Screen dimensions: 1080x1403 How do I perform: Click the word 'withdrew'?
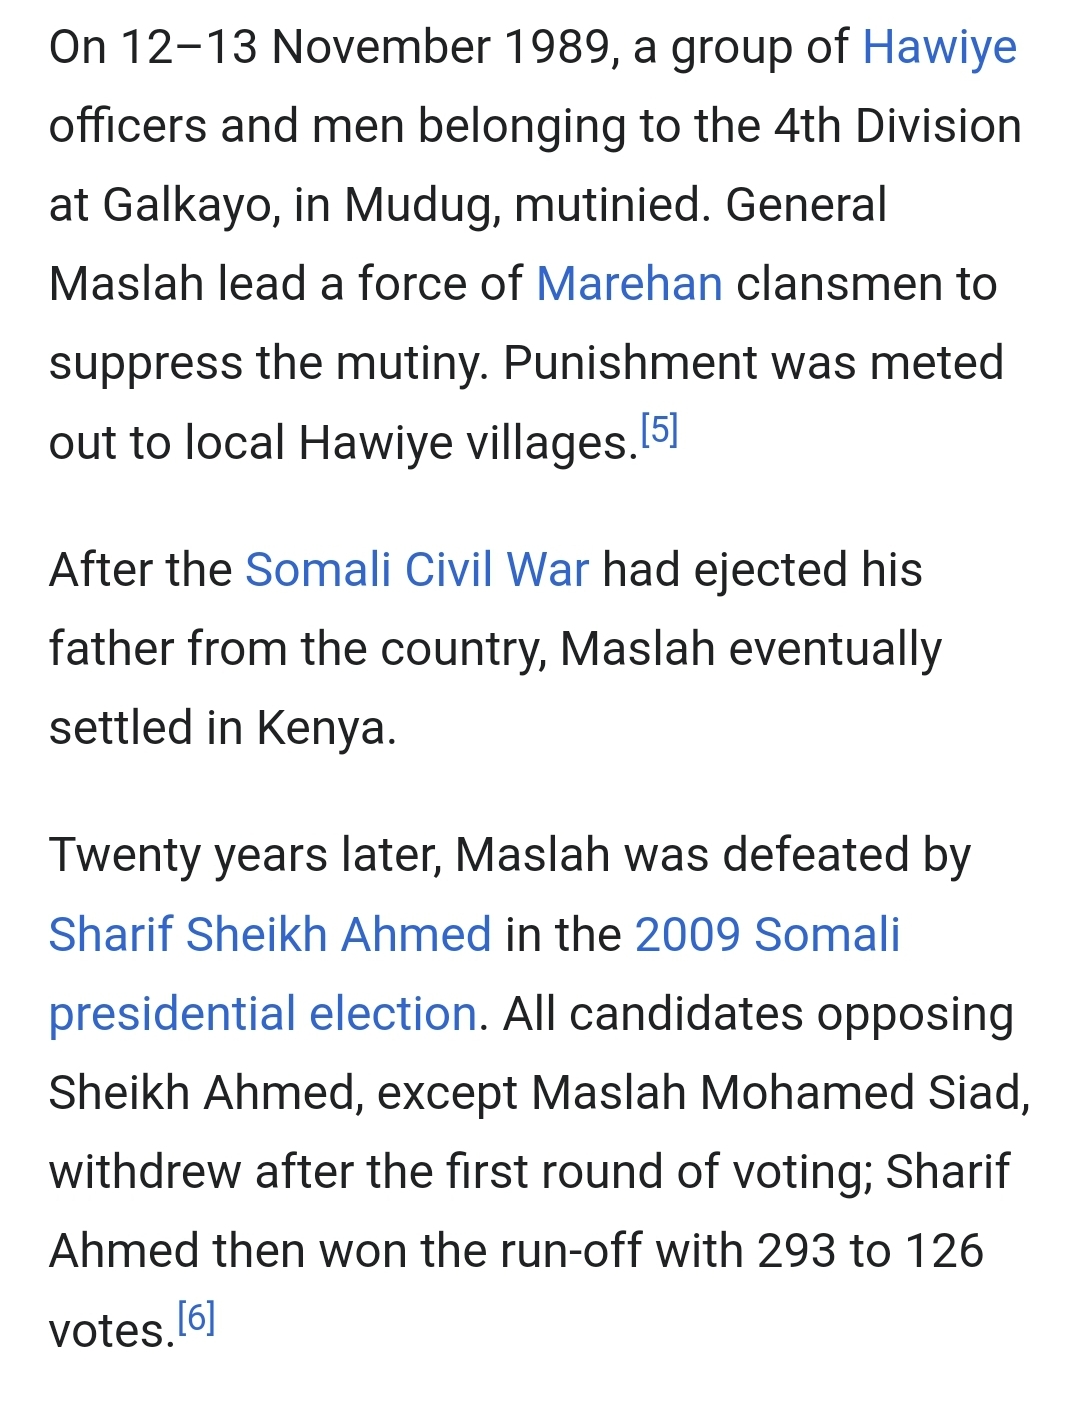point(145,1172)
